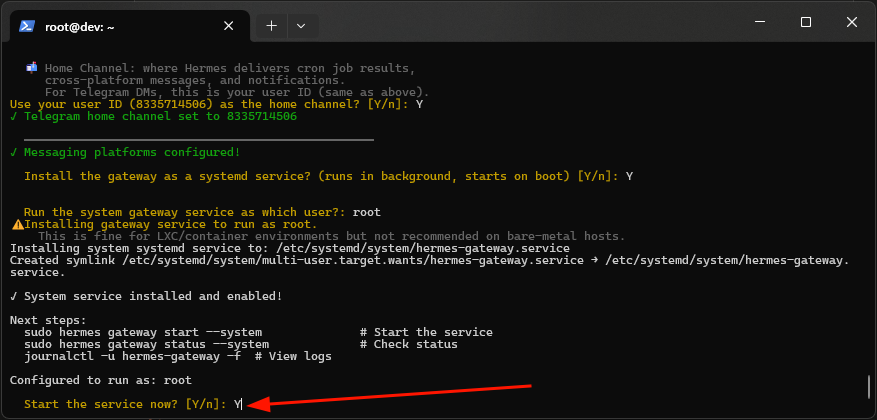Click the text 'Configured to run as: root'
This screenshot has height=420, width=877.
(x=101, y=380)
